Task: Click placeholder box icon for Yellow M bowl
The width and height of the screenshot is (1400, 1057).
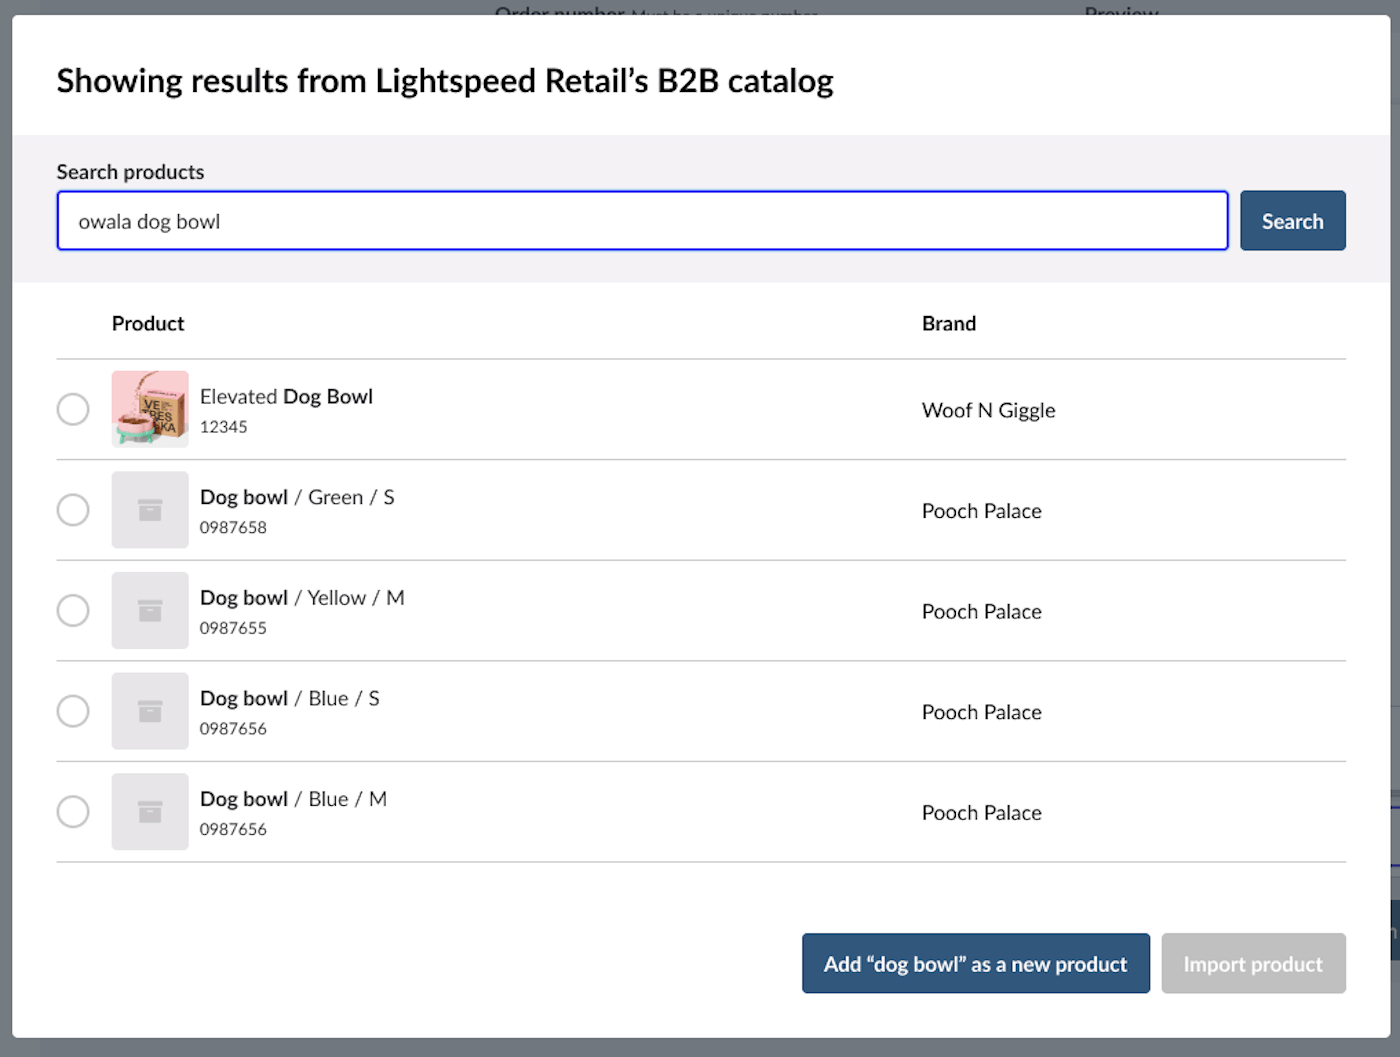Action: pyautogui.click(x=150, y=610)
